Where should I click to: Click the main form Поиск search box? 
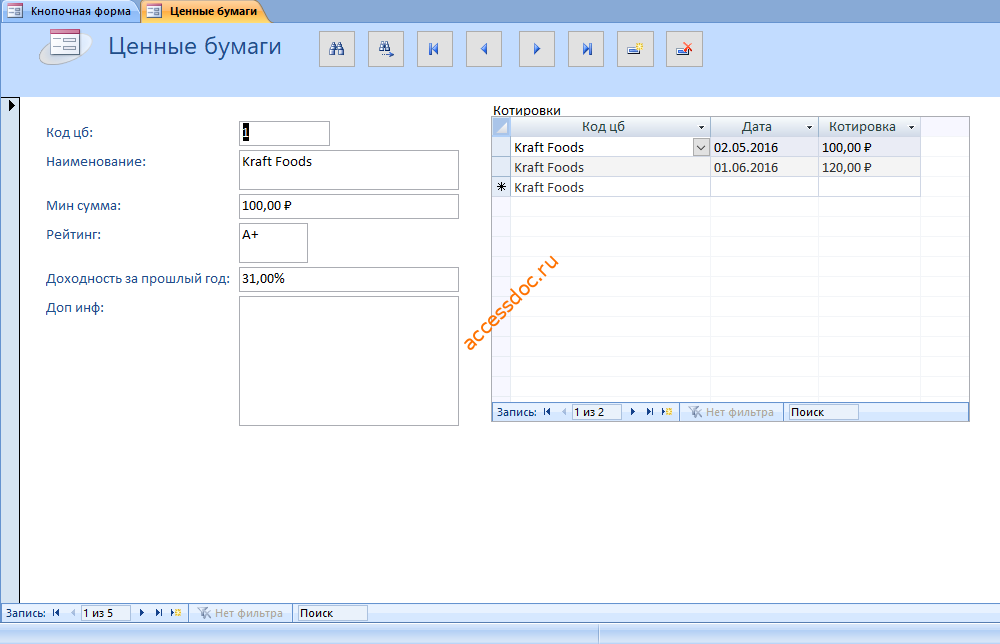point(332,613)
